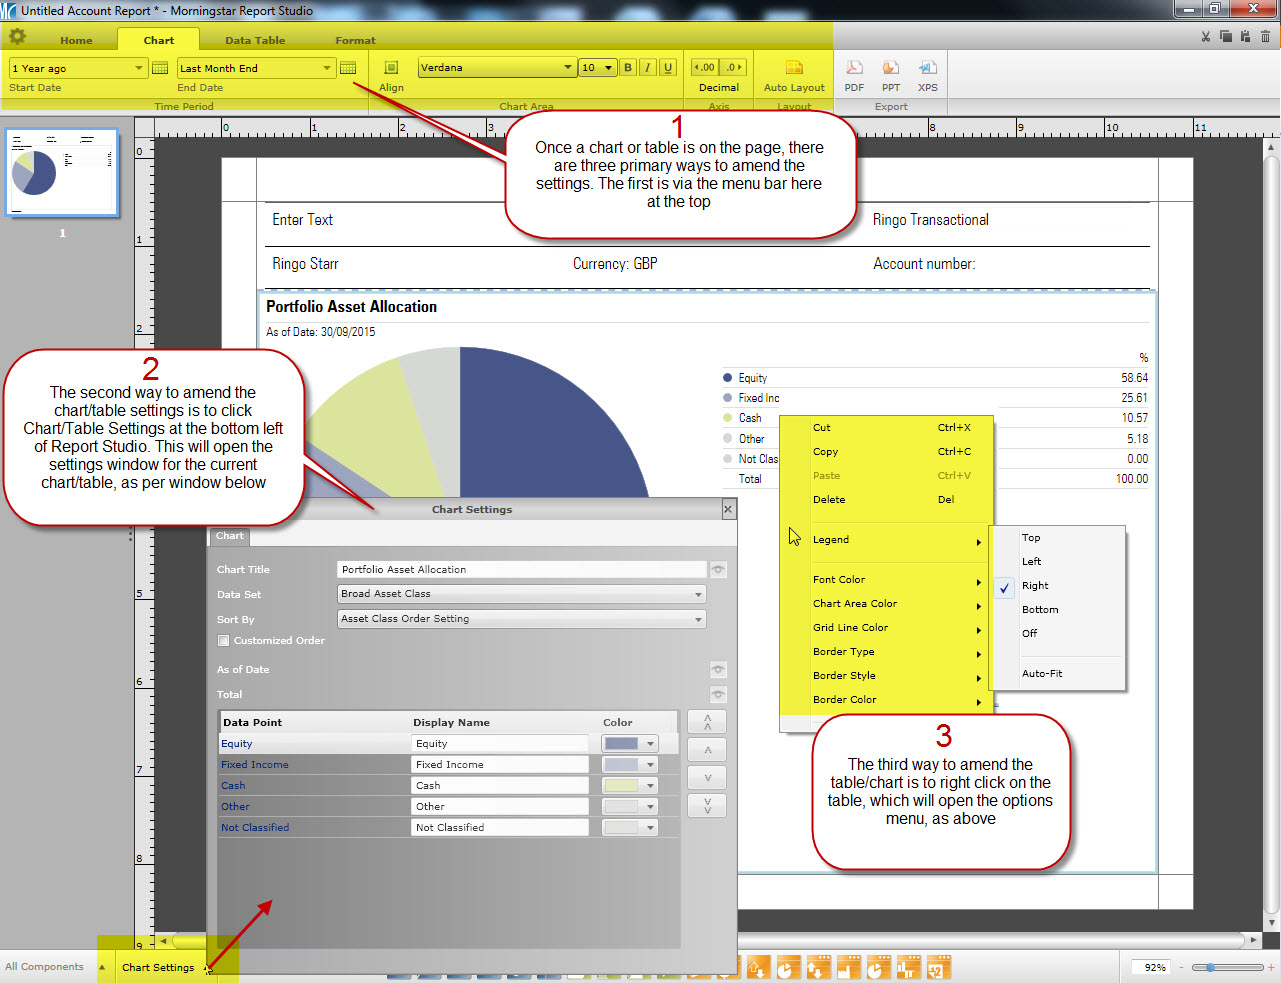Select the page 1 thumbnail
The image size is (1281, 983).
pos(62,172)
